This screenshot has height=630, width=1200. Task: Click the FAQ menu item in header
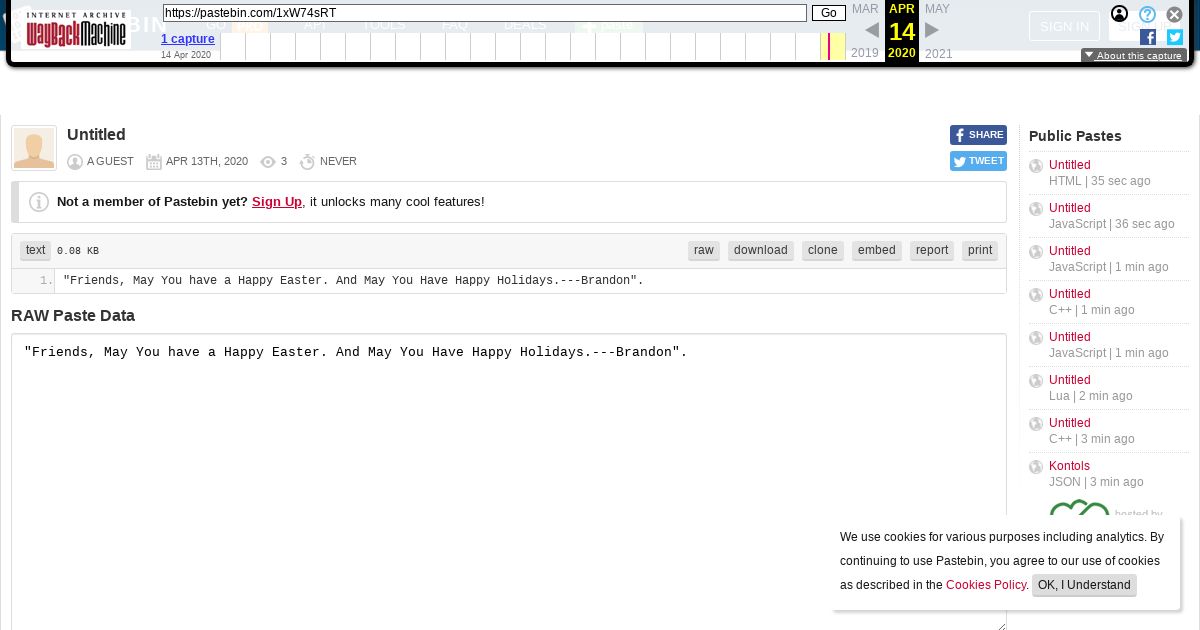coord(455,25)
